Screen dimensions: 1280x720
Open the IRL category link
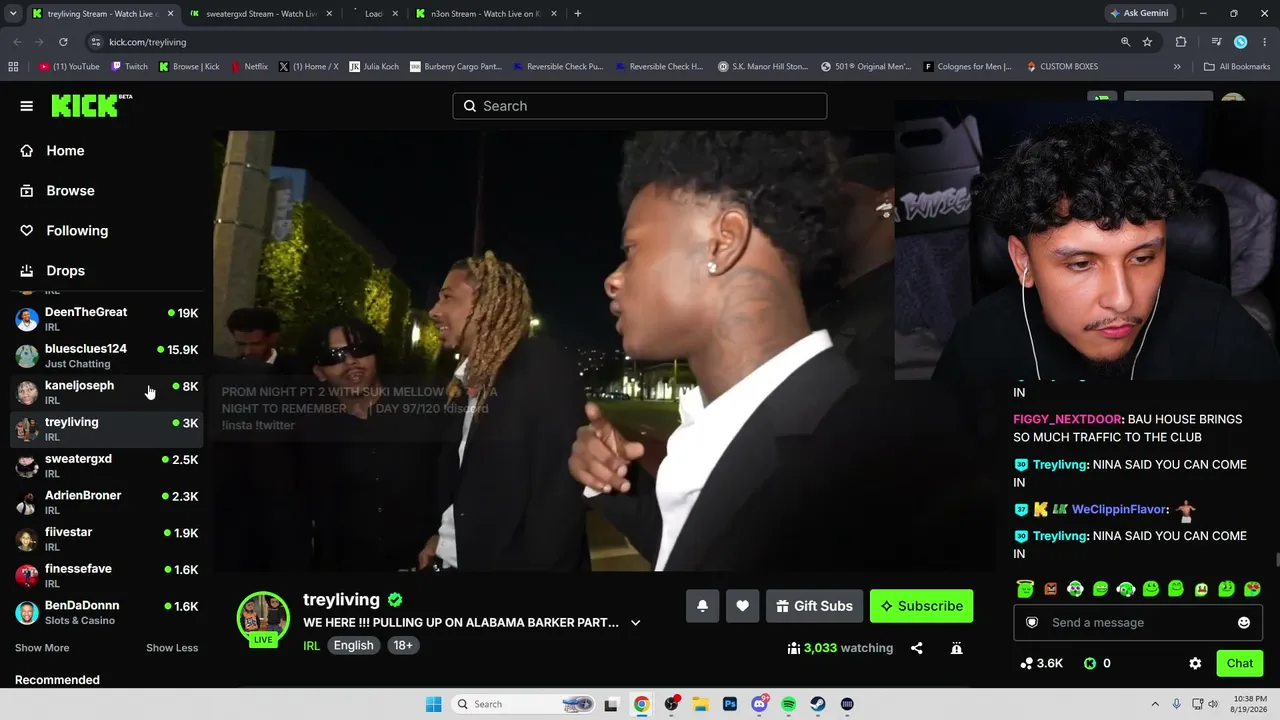tap(311, 646)
